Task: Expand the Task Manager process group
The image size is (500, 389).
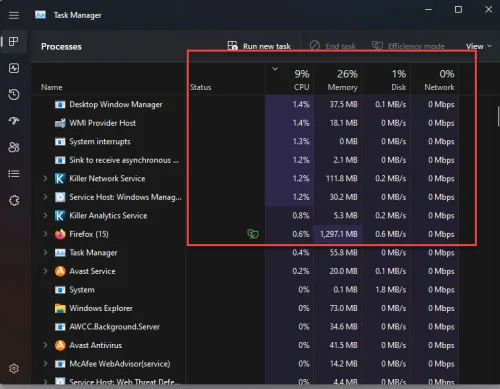Action: click(45, 253)
